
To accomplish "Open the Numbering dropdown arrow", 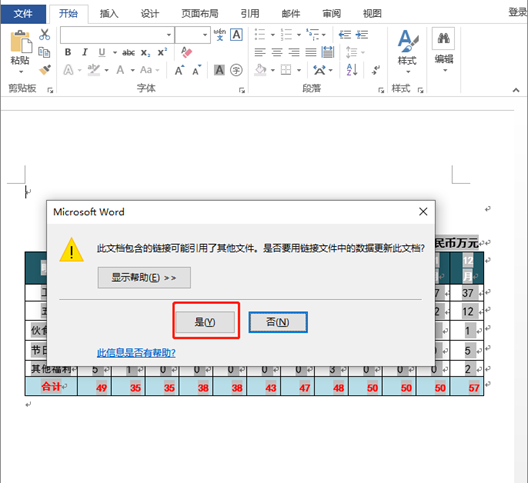I will (299, 35).
